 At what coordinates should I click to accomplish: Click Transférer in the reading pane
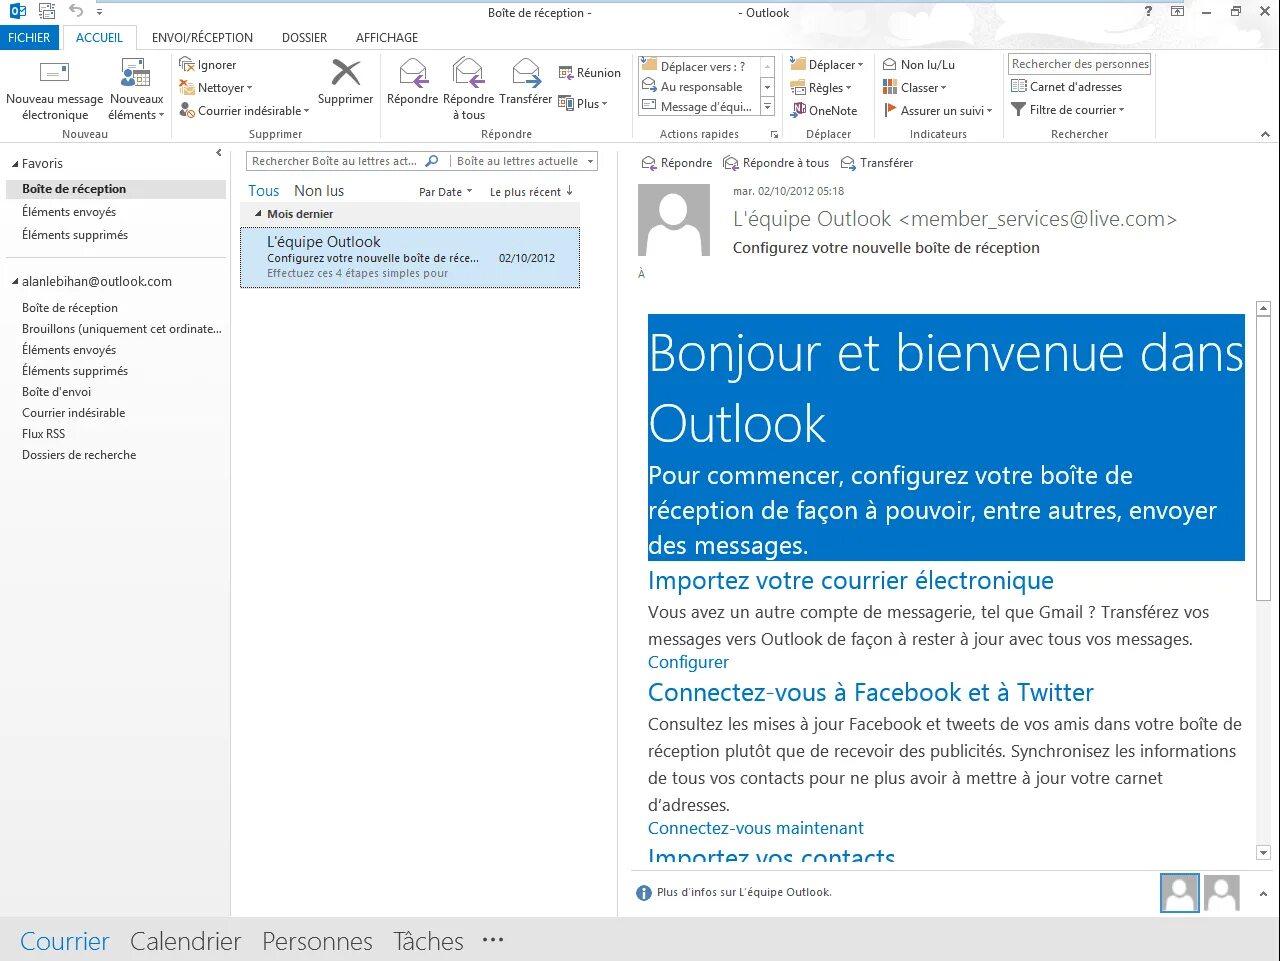(x=877, y=163)
